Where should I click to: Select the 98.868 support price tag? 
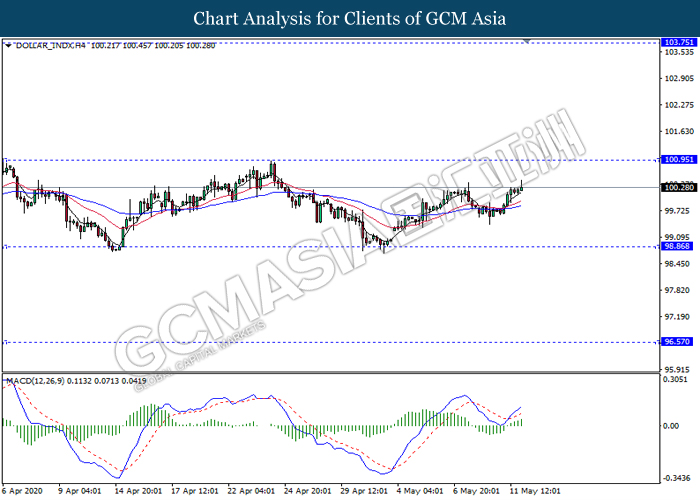click(677, 246)
